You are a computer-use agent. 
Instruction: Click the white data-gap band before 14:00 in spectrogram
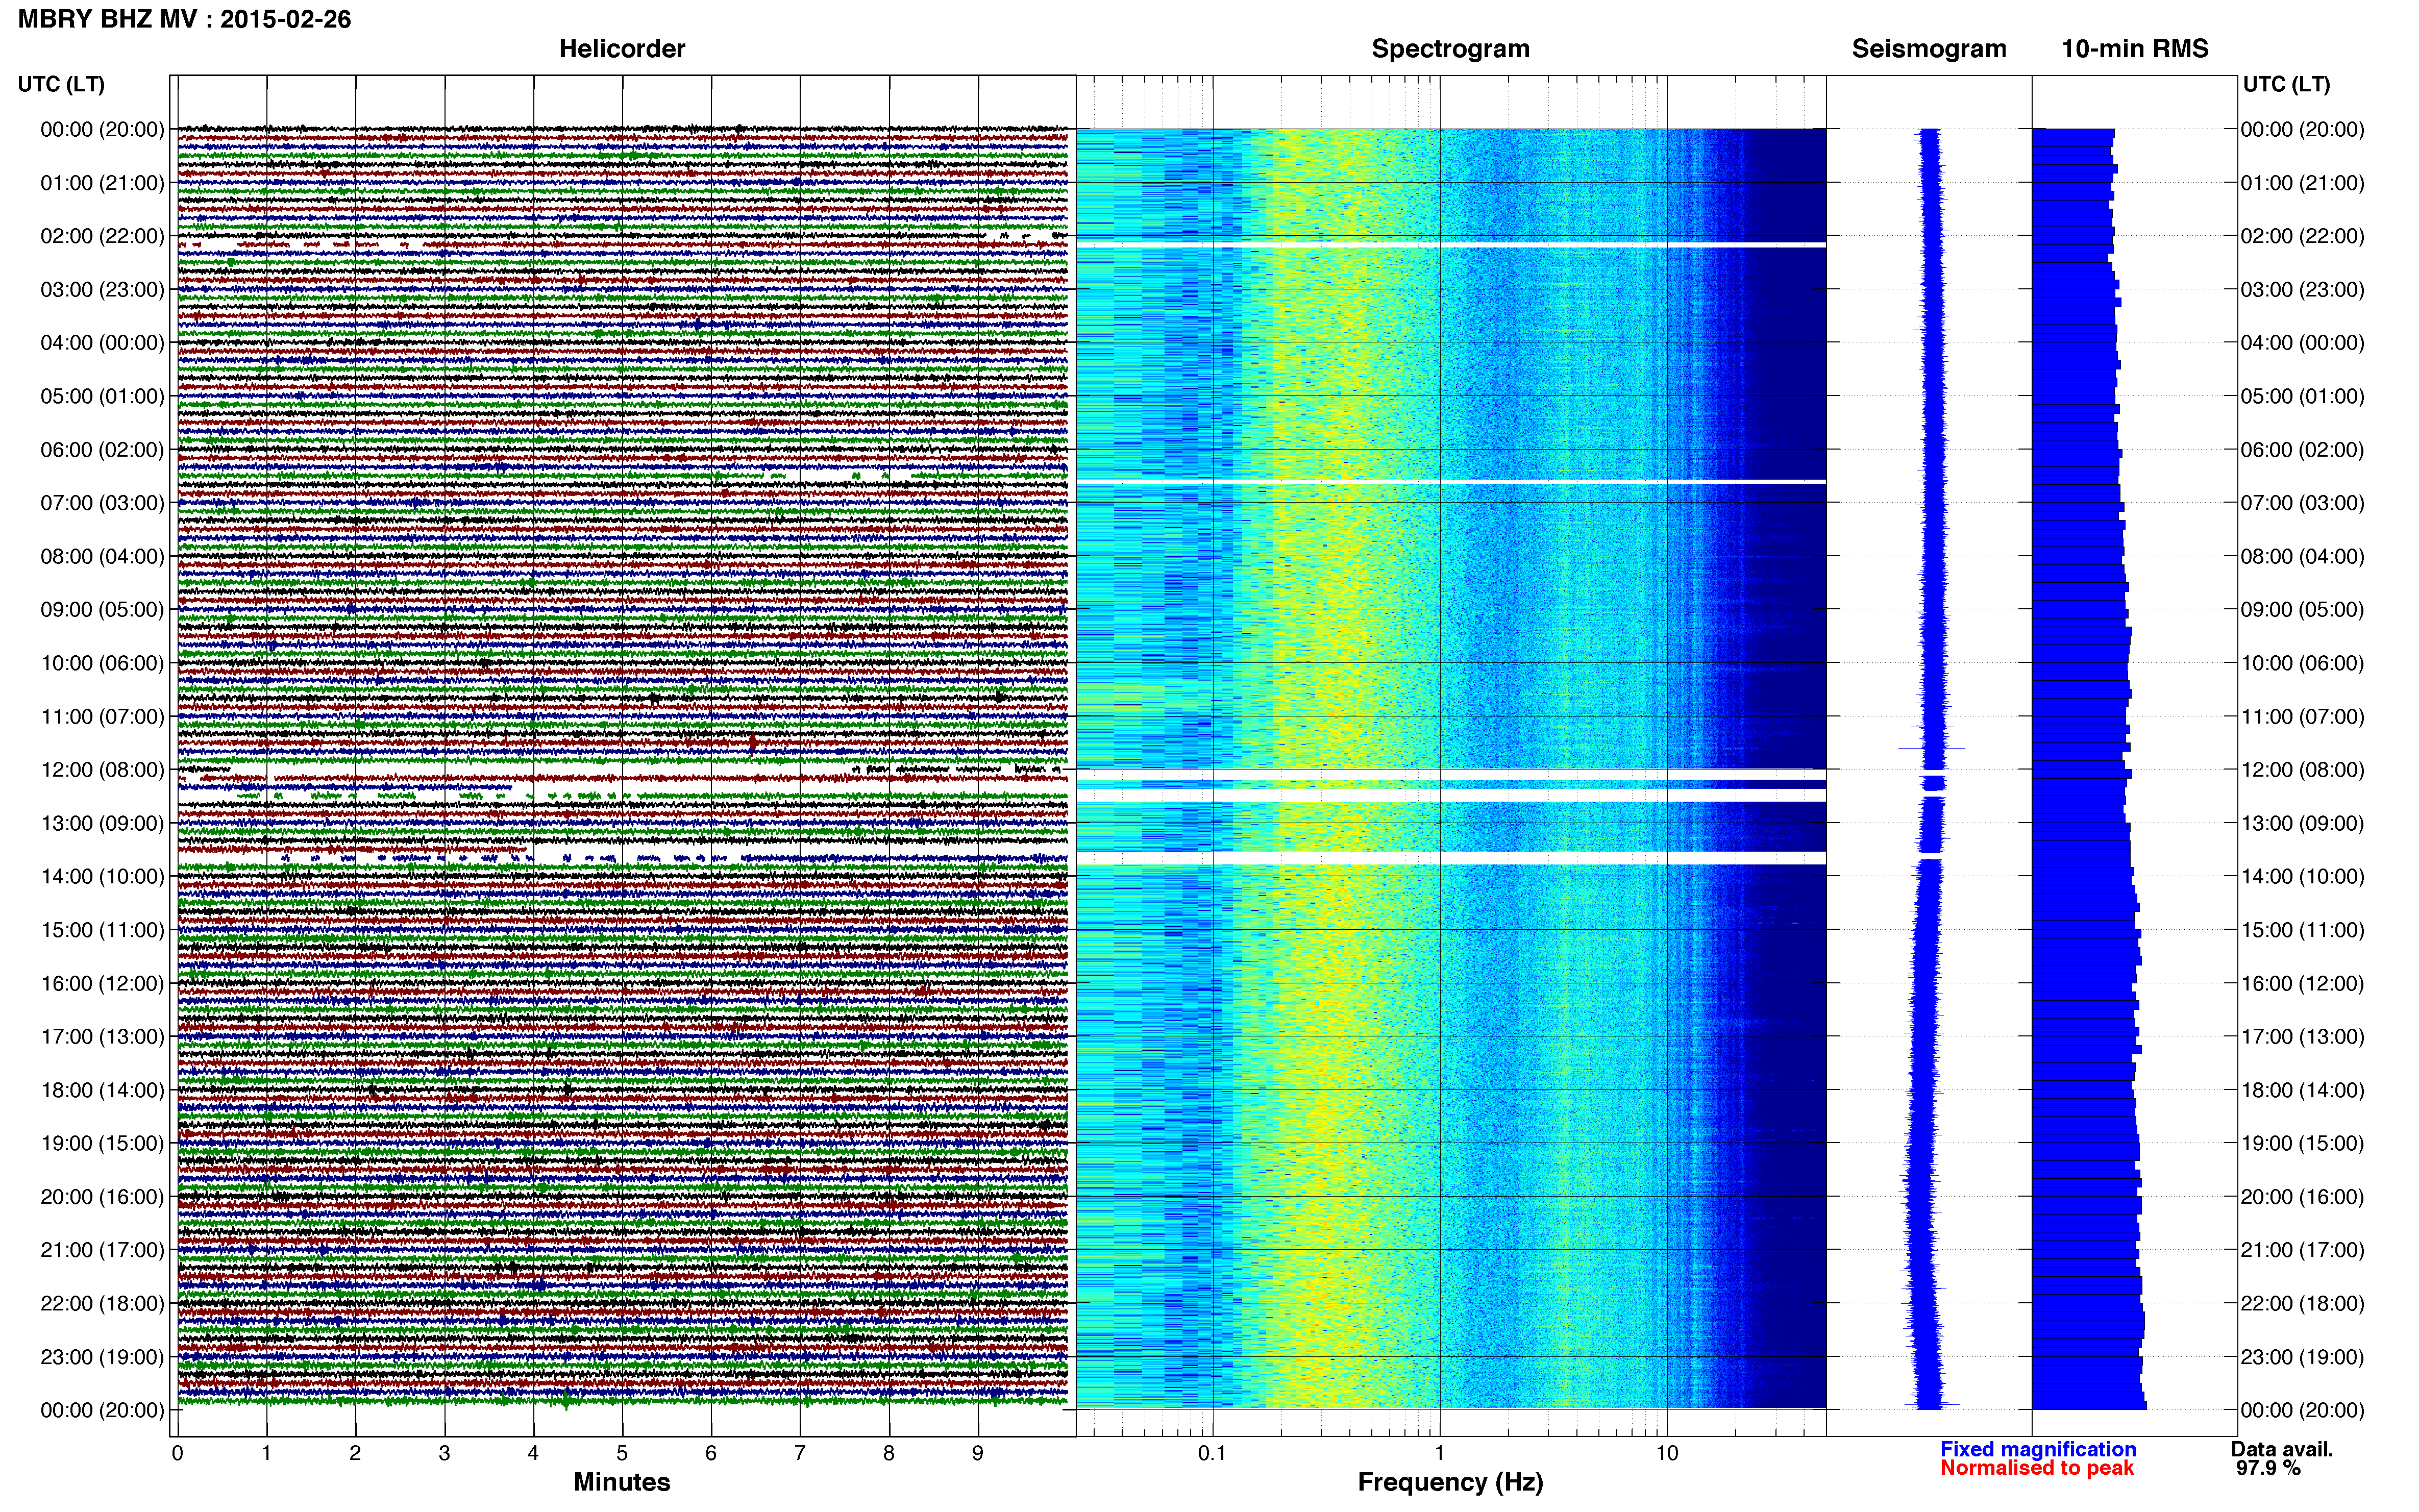point(1451,858)
